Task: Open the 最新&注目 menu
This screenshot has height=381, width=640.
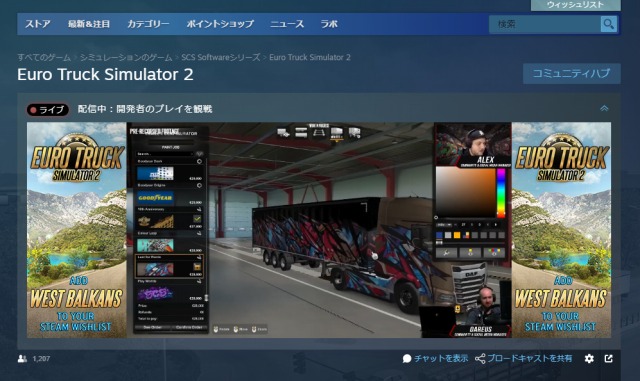Action: click(89, 24)
